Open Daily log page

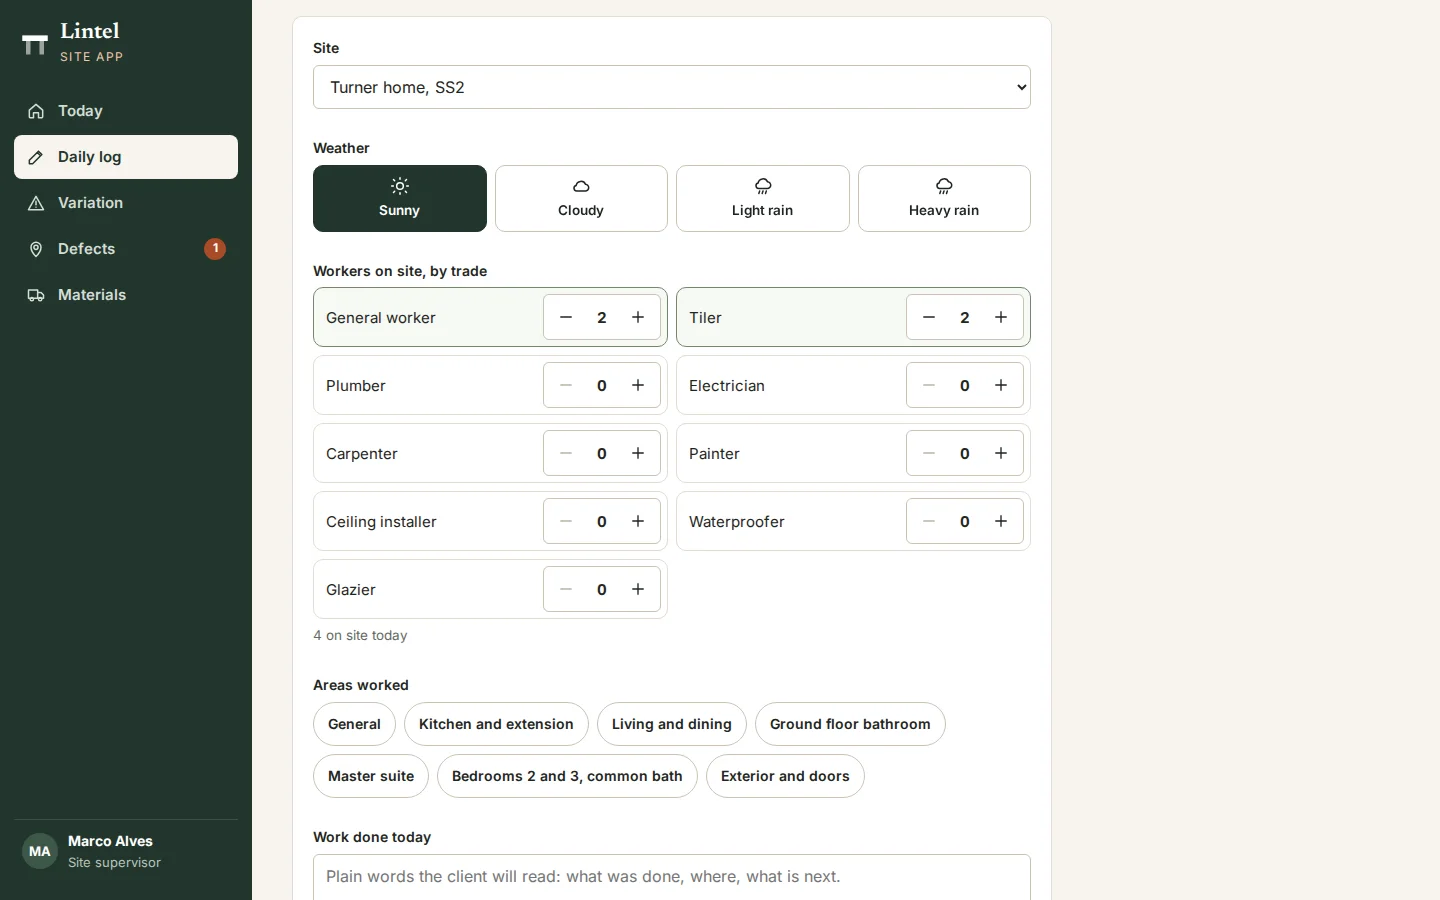pyautogui.click(x=126, y=157)
